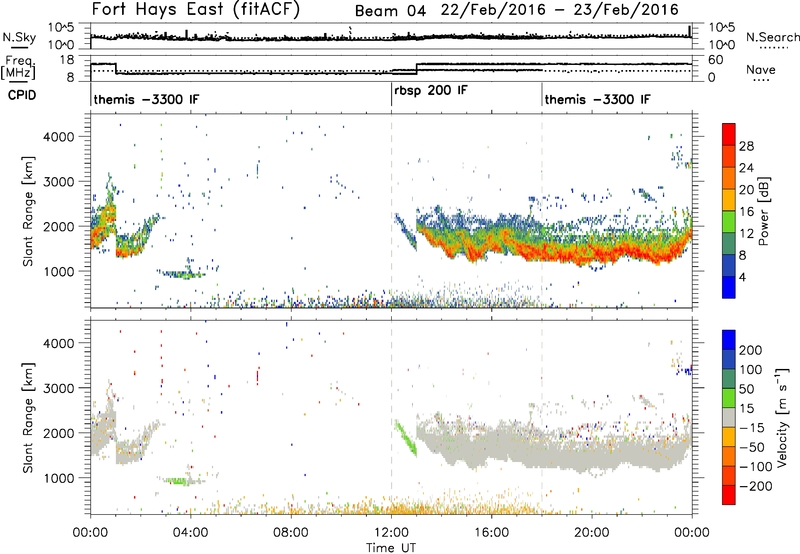The width and height of the screenshot is (800, 554).
Task: Click the 'CPID' row label
Action: pyautogui.click(x=22, y=95)
